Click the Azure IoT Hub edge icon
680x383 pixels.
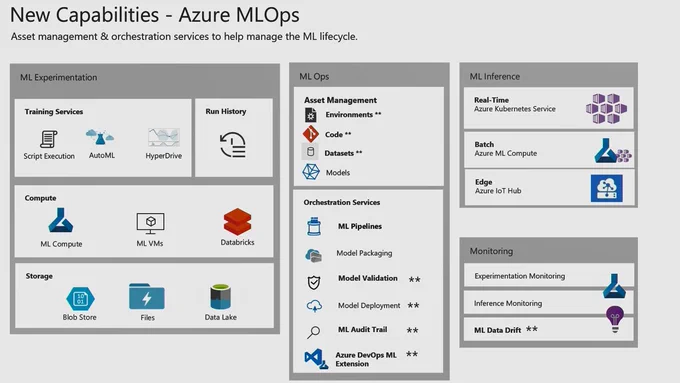607,188
